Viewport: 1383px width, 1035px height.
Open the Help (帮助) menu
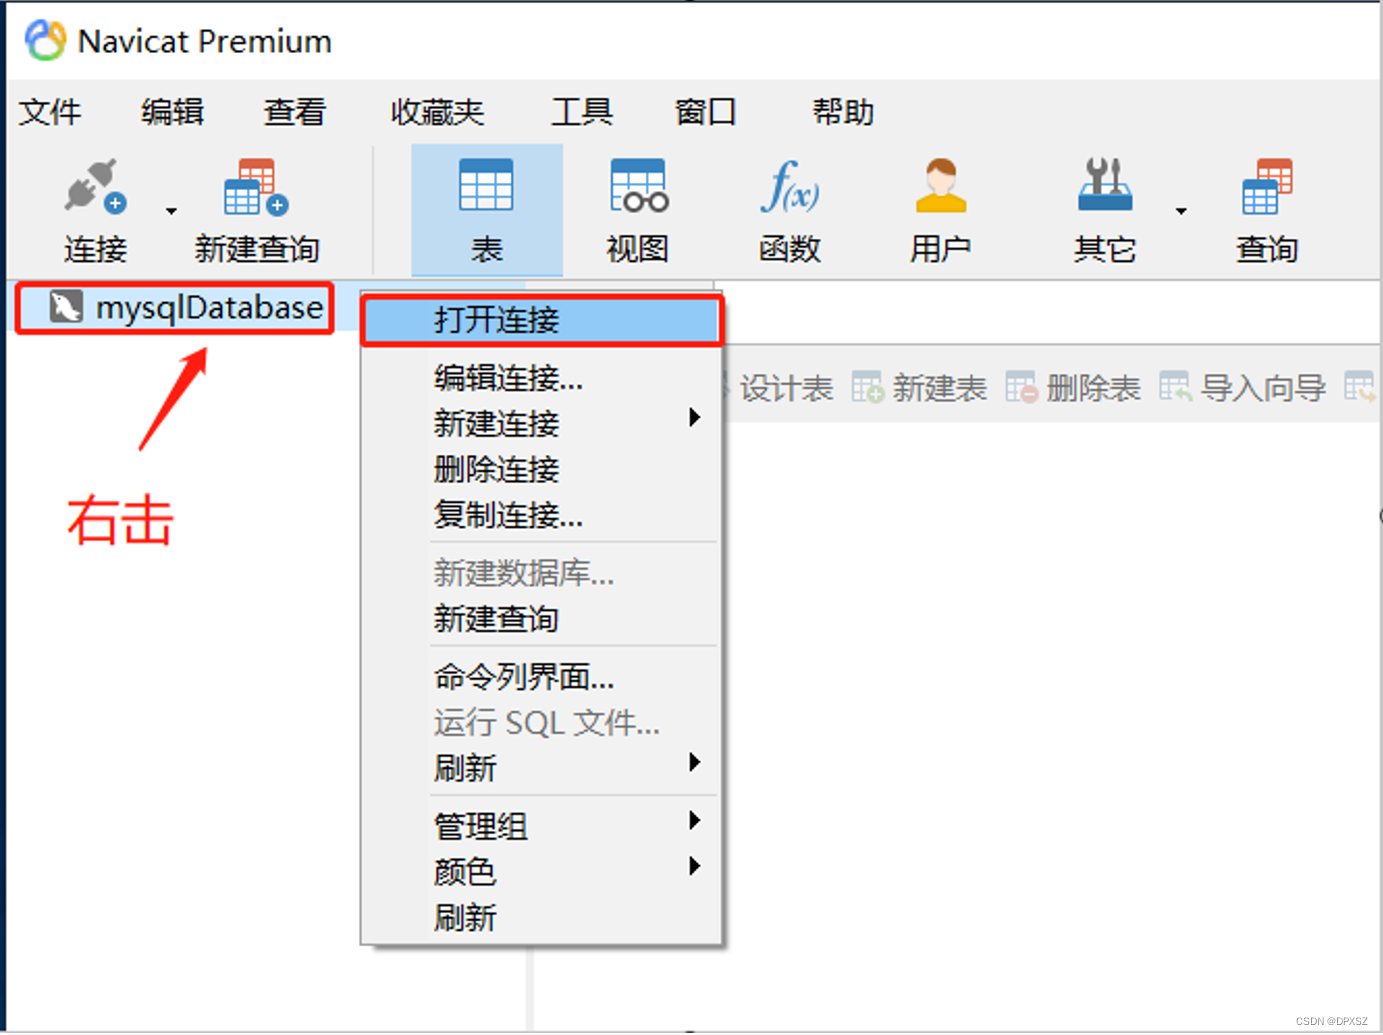tap(843, 112)
